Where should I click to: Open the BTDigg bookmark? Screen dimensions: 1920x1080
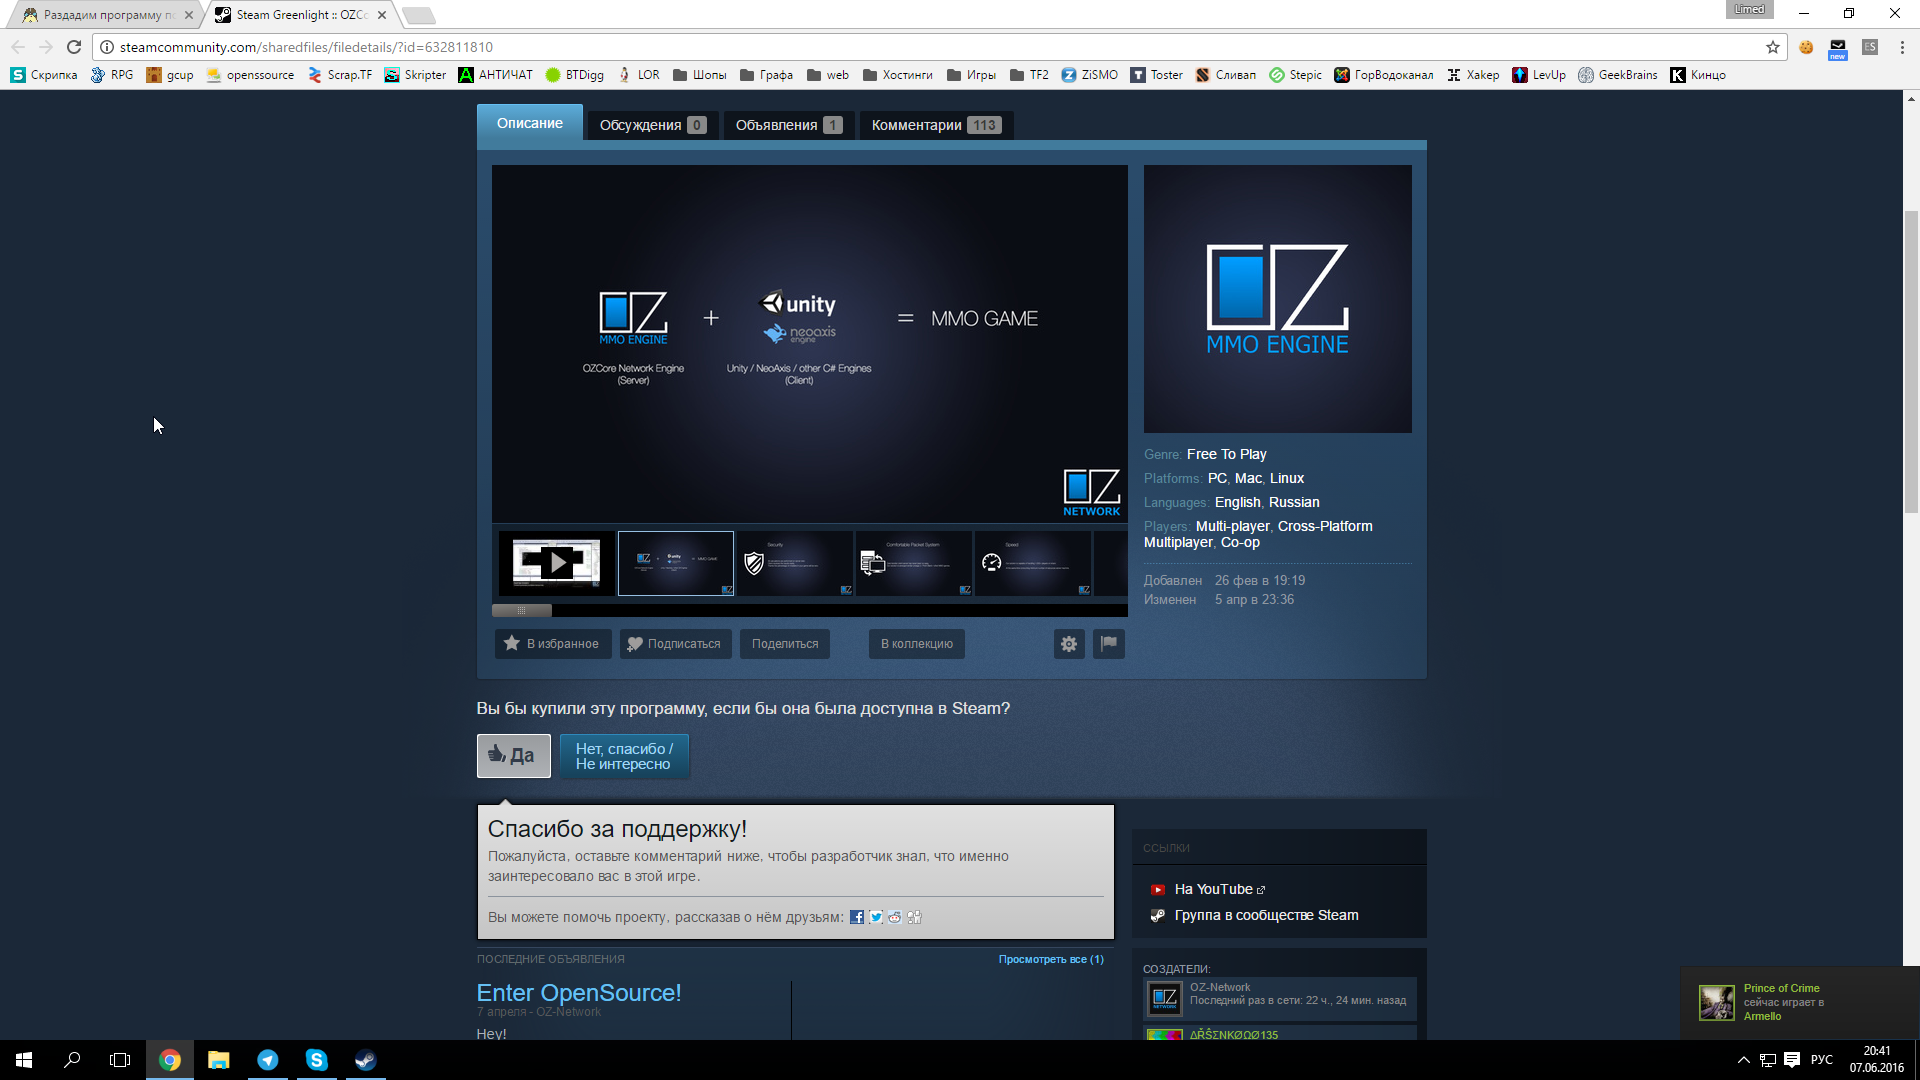pos(575,75)
